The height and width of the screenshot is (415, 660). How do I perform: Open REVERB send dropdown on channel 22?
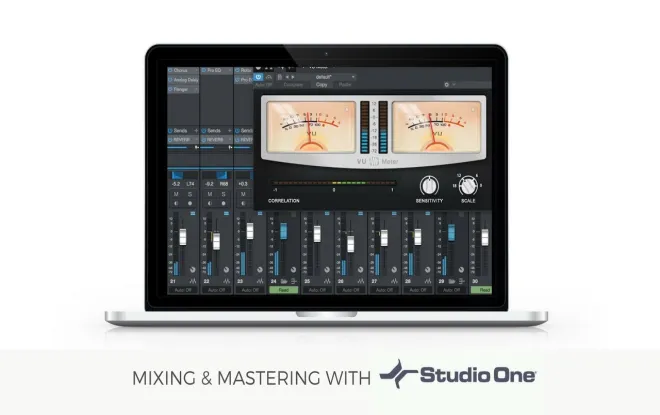pos(230,139)
